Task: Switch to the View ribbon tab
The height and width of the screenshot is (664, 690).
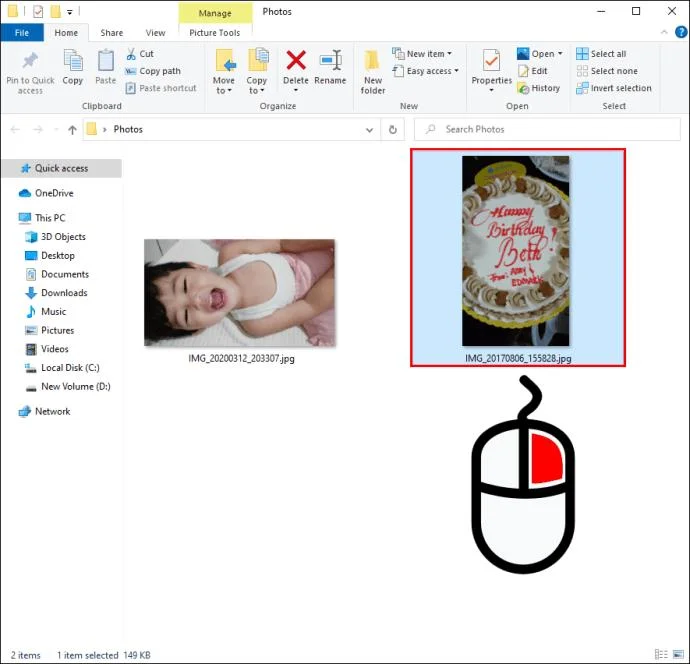Action: [x=155, y=33]
